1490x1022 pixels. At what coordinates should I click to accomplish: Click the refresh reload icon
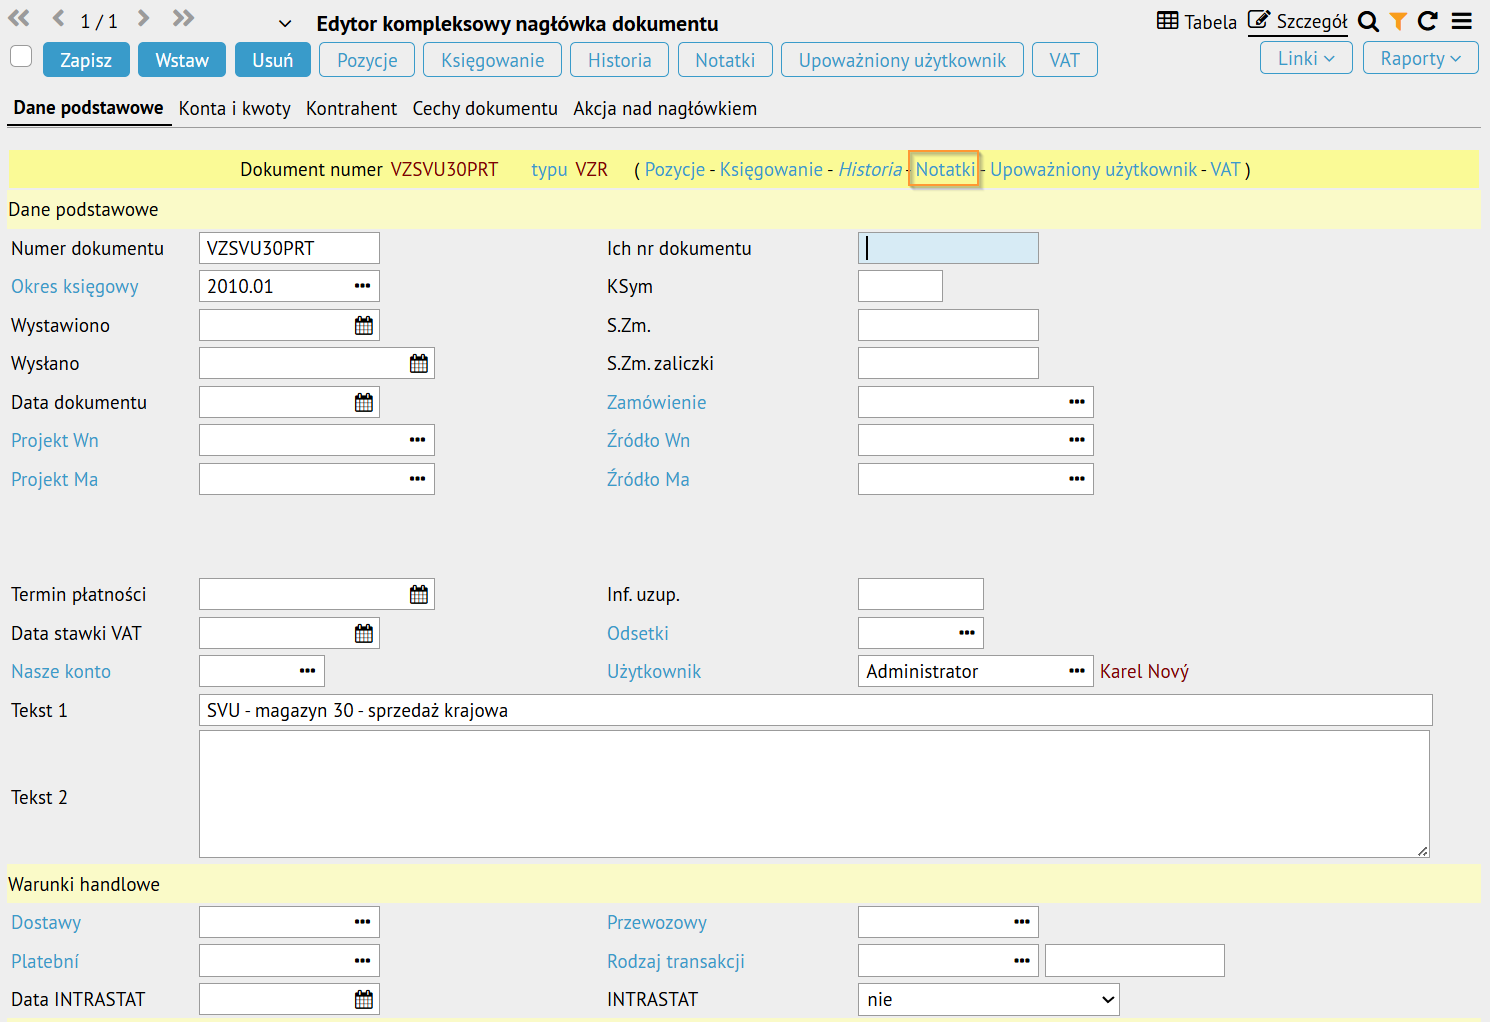coord(1428,21)
